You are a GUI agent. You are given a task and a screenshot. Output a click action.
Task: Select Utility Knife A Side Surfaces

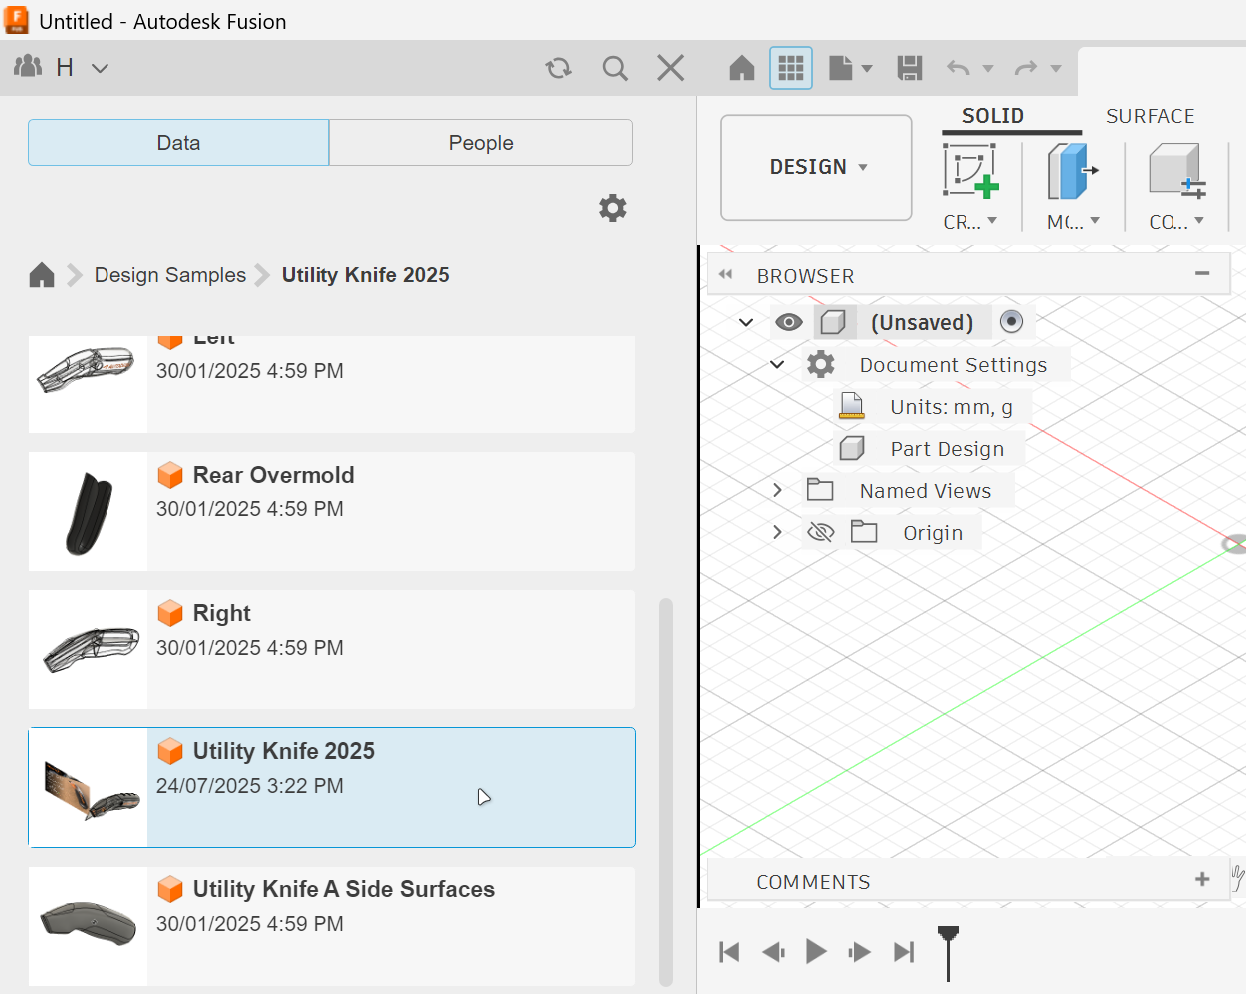(x=332, y=926)
